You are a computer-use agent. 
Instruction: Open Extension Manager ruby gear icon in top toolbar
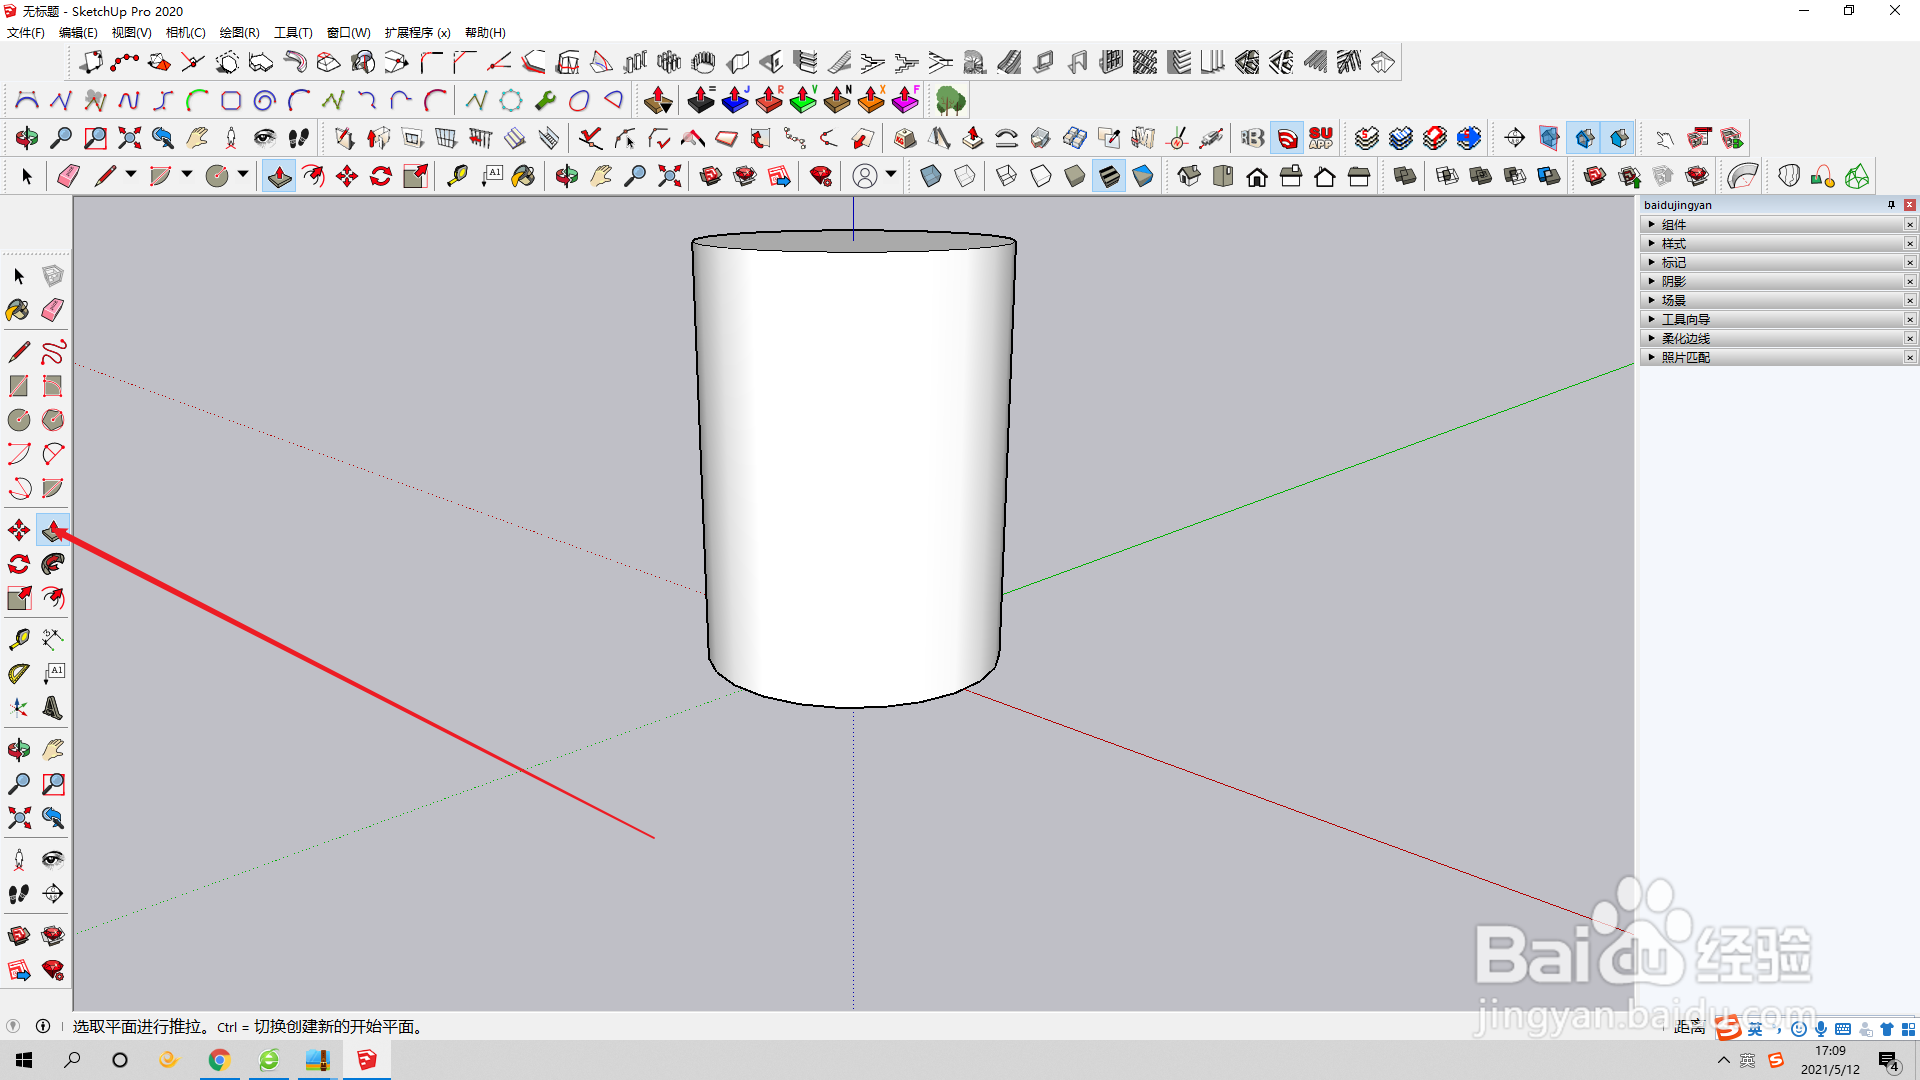821,176
